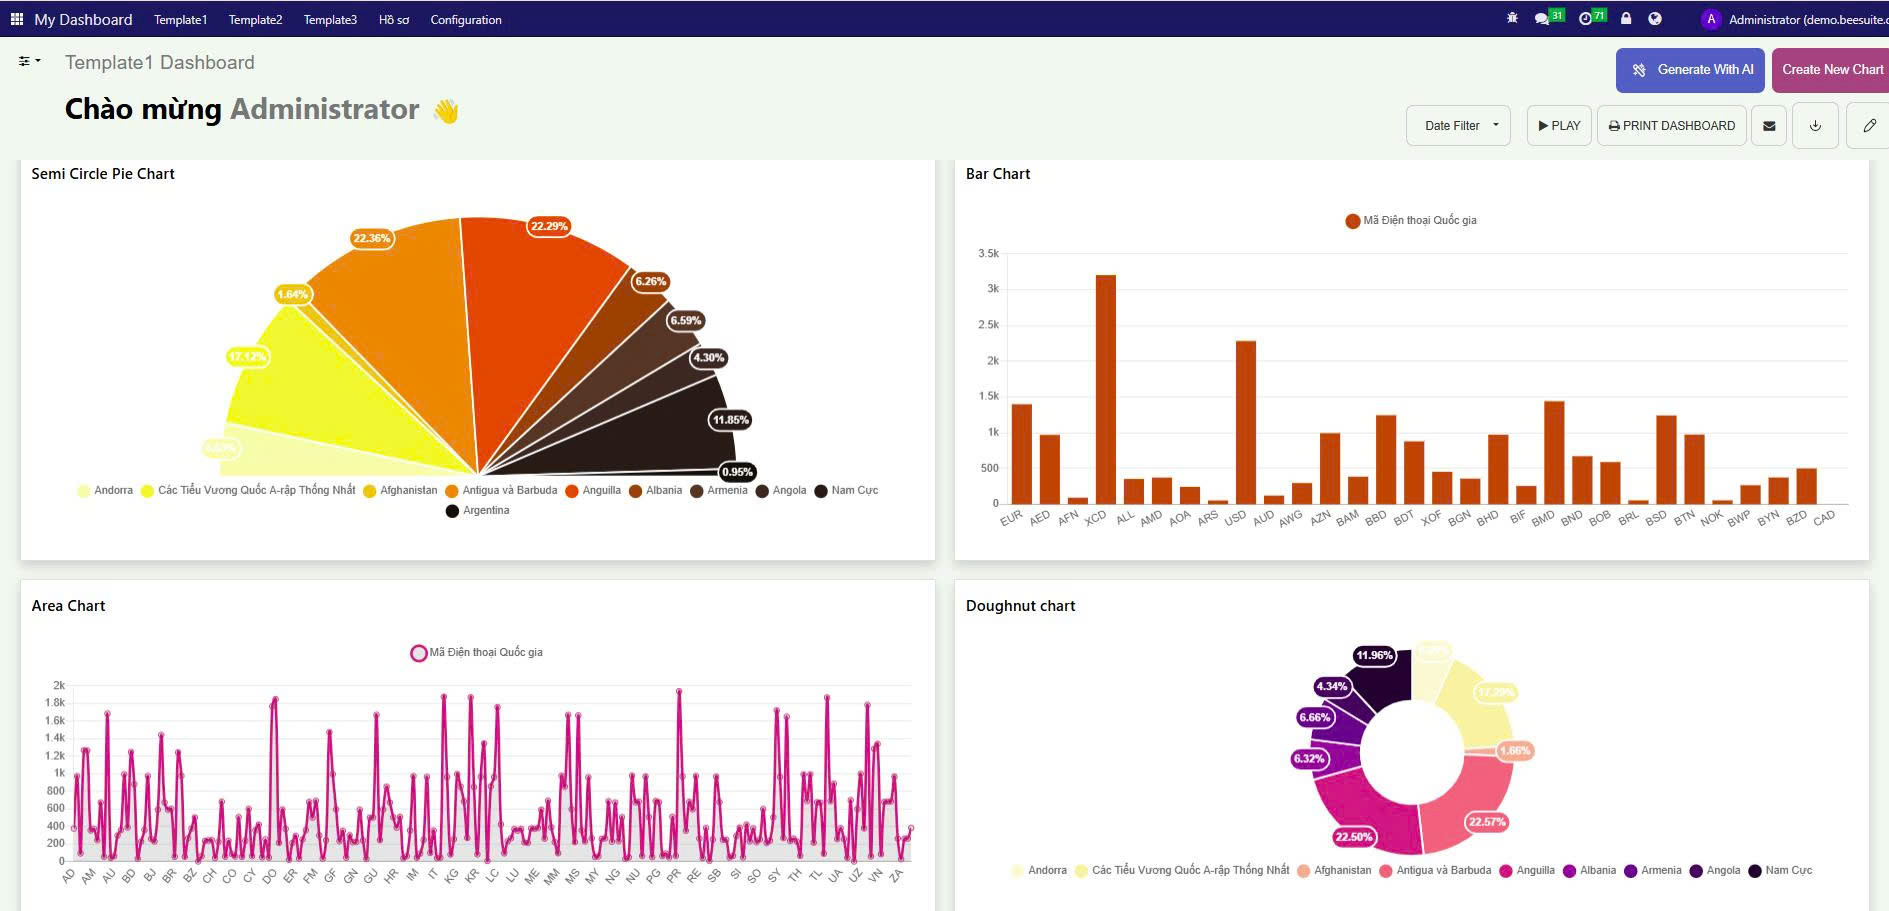
Task: Click the globe icon in top bar
Action: click(1655, 19)
